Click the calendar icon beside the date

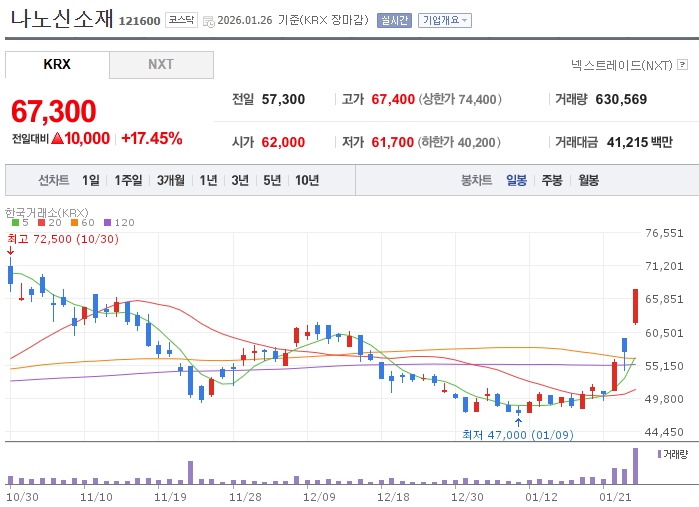(x=208, y=21)
